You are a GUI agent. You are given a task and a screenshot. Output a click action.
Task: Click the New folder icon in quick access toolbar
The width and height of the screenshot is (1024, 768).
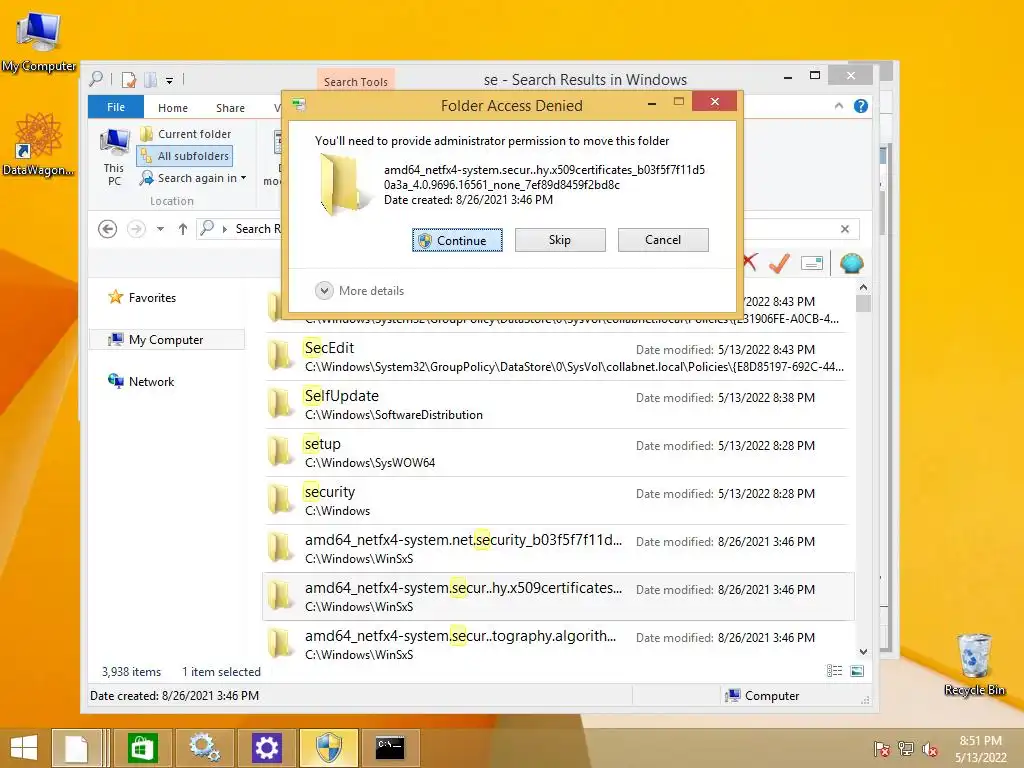[x=151, y=80]
